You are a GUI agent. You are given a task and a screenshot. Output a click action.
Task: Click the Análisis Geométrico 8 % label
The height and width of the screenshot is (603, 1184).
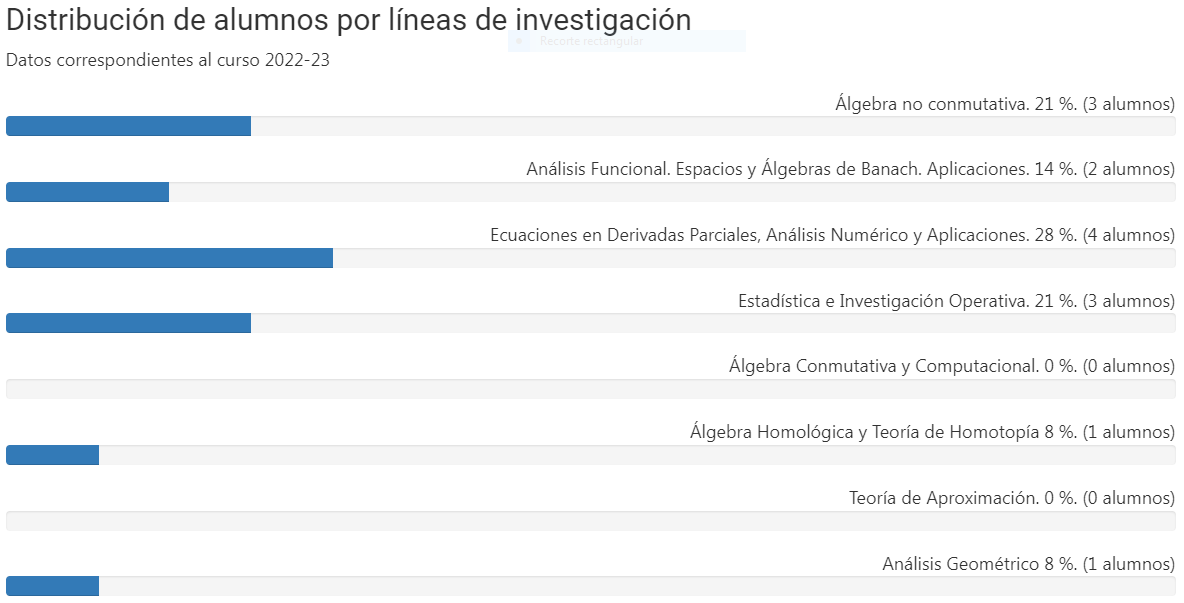coord(1028,564)
